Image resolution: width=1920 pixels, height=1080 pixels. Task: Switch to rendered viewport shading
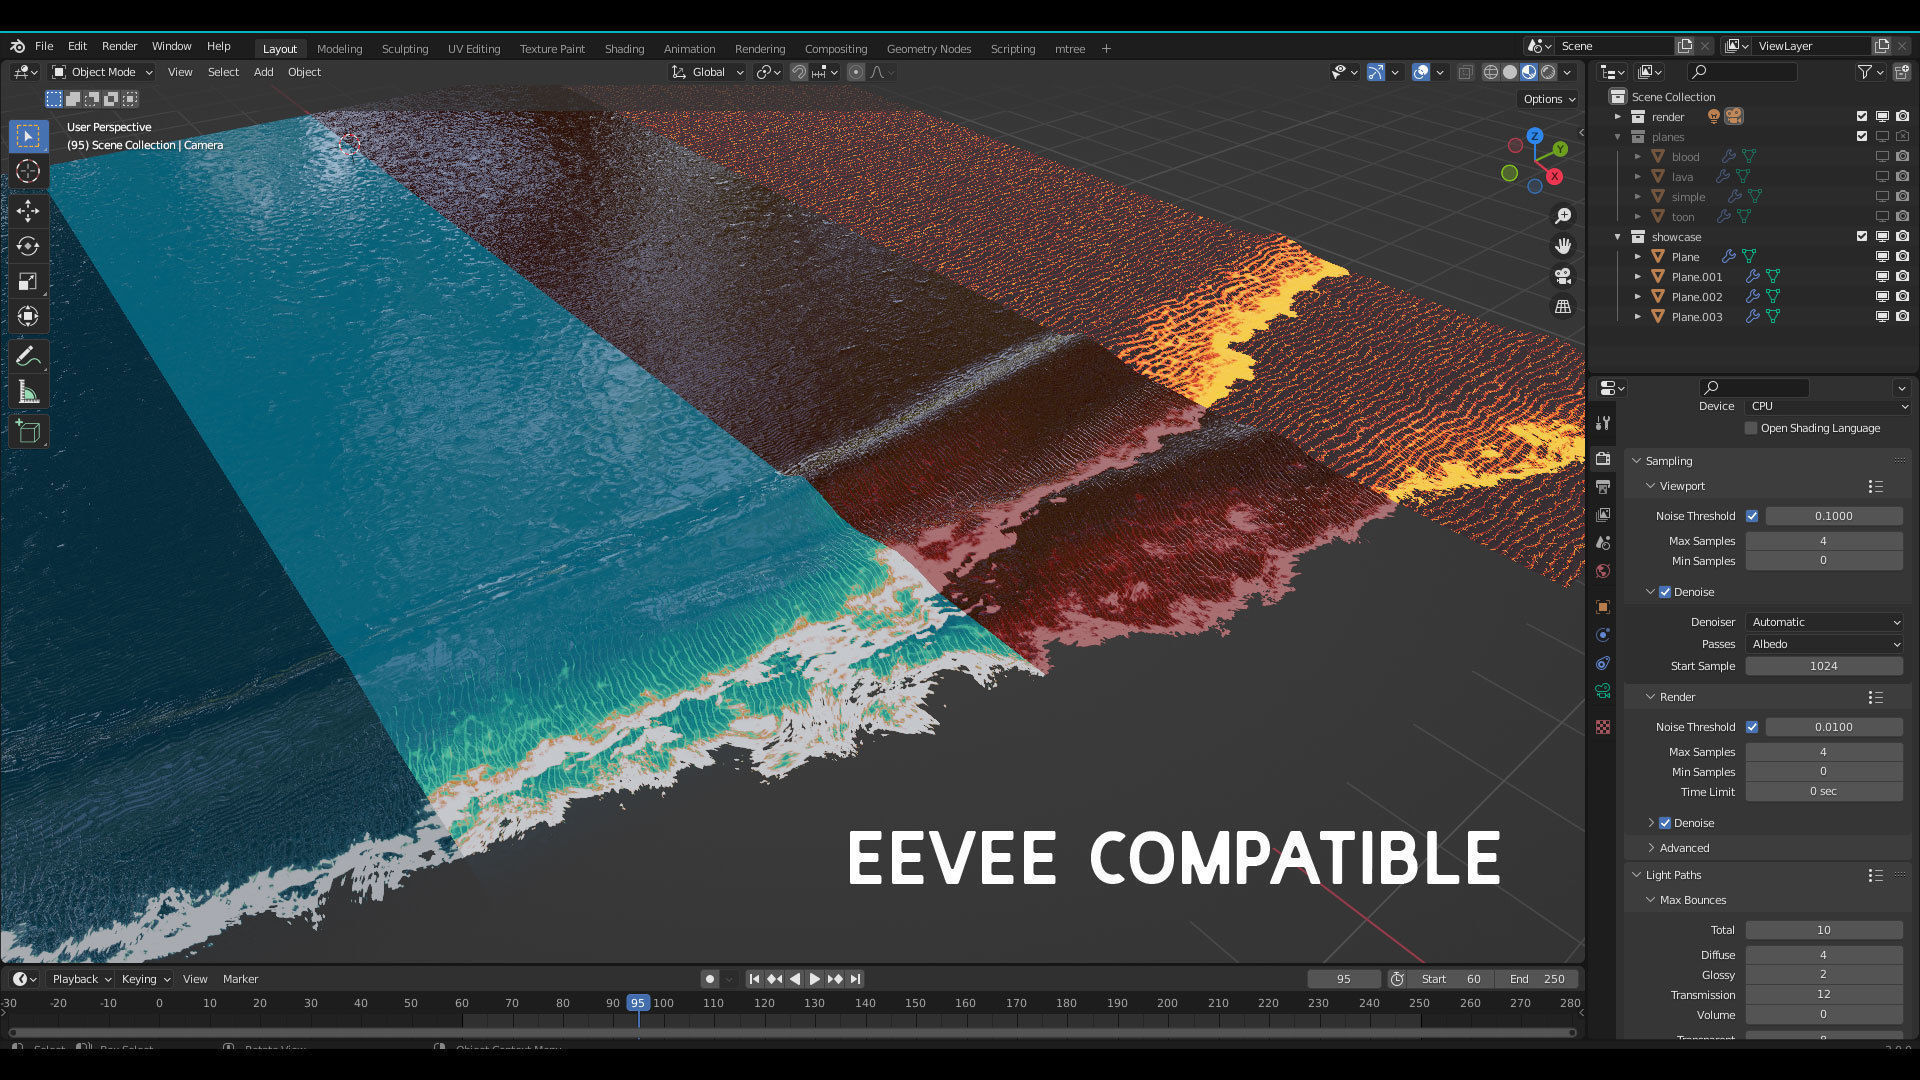(x=1548, y=72)
